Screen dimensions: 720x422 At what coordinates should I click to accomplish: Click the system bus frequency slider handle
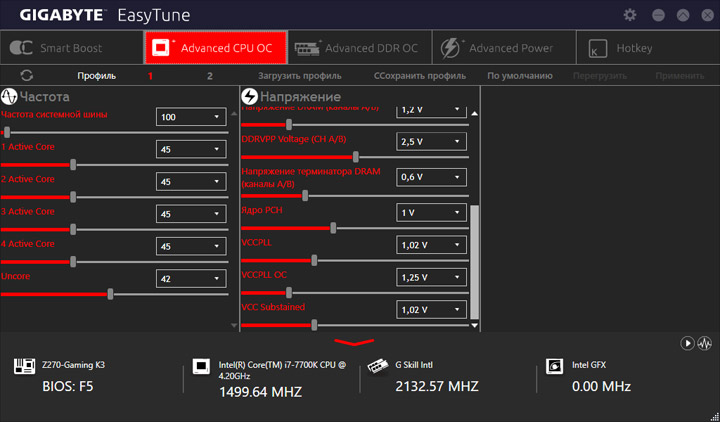(x=6, y=133)
